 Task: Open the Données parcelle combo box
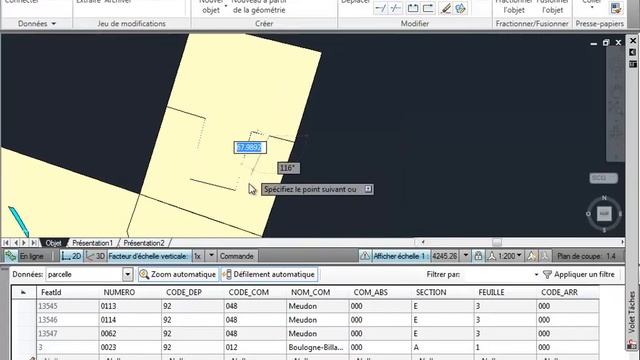[127, 274]
